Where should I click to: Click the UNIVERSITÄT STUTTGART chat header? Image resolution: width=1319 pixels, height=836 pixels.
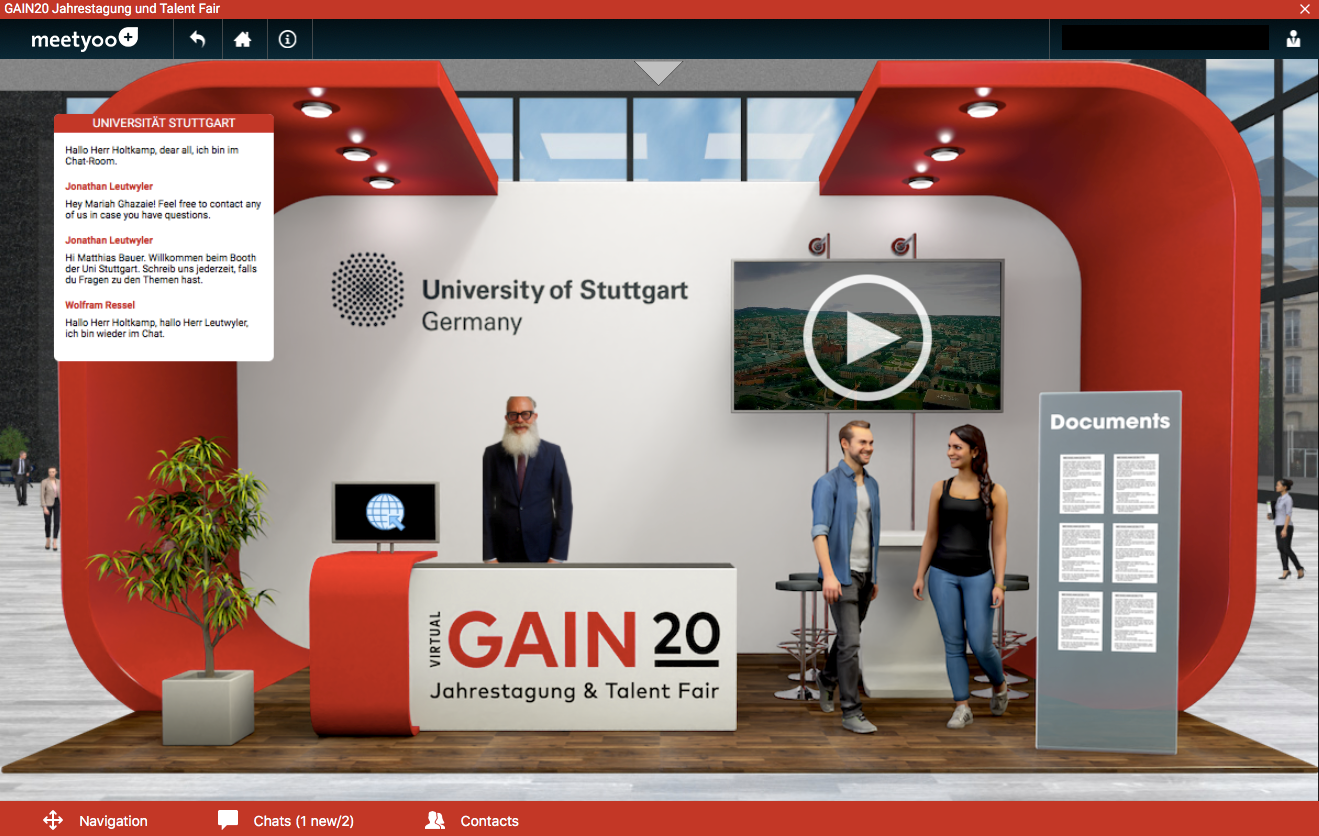(164, 123)
